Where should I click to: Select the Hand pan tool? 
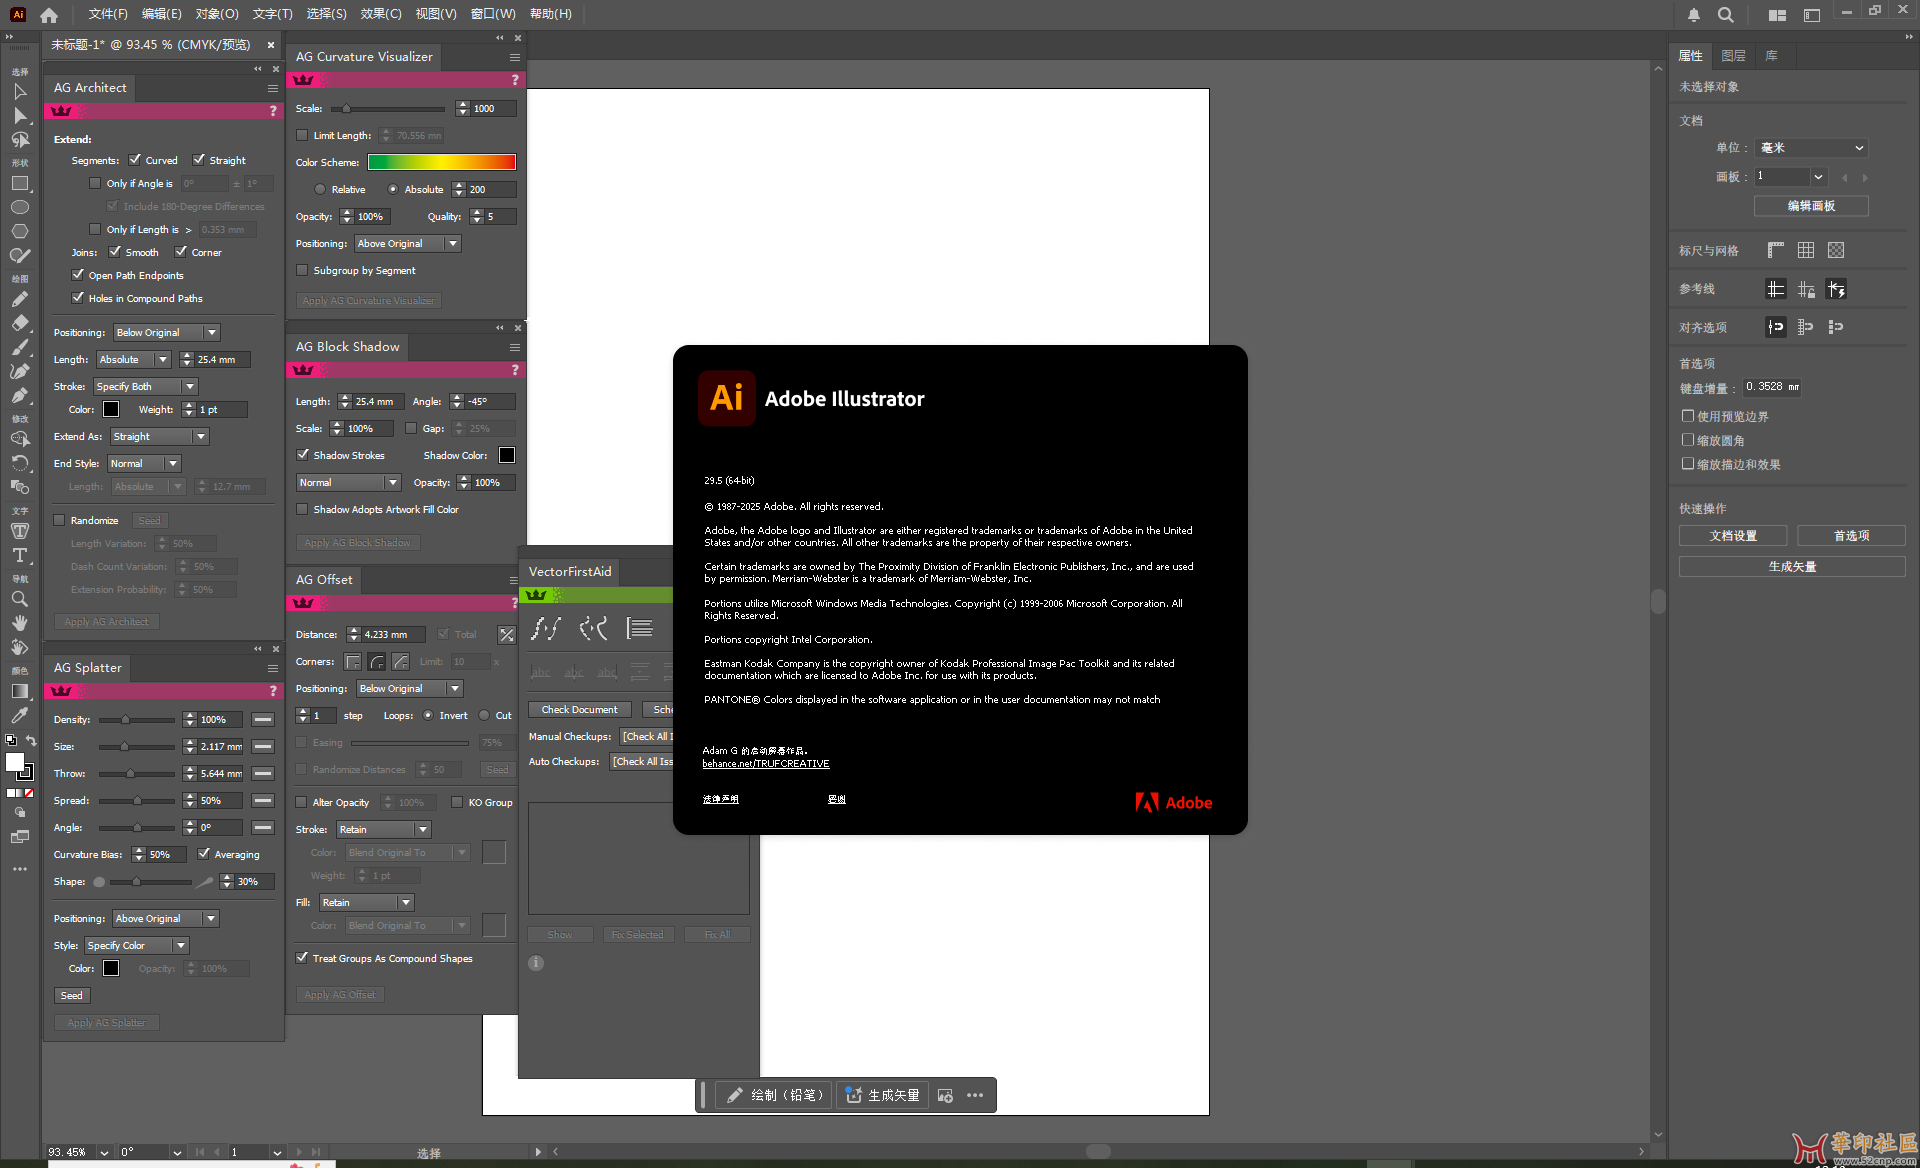(19, 623)
